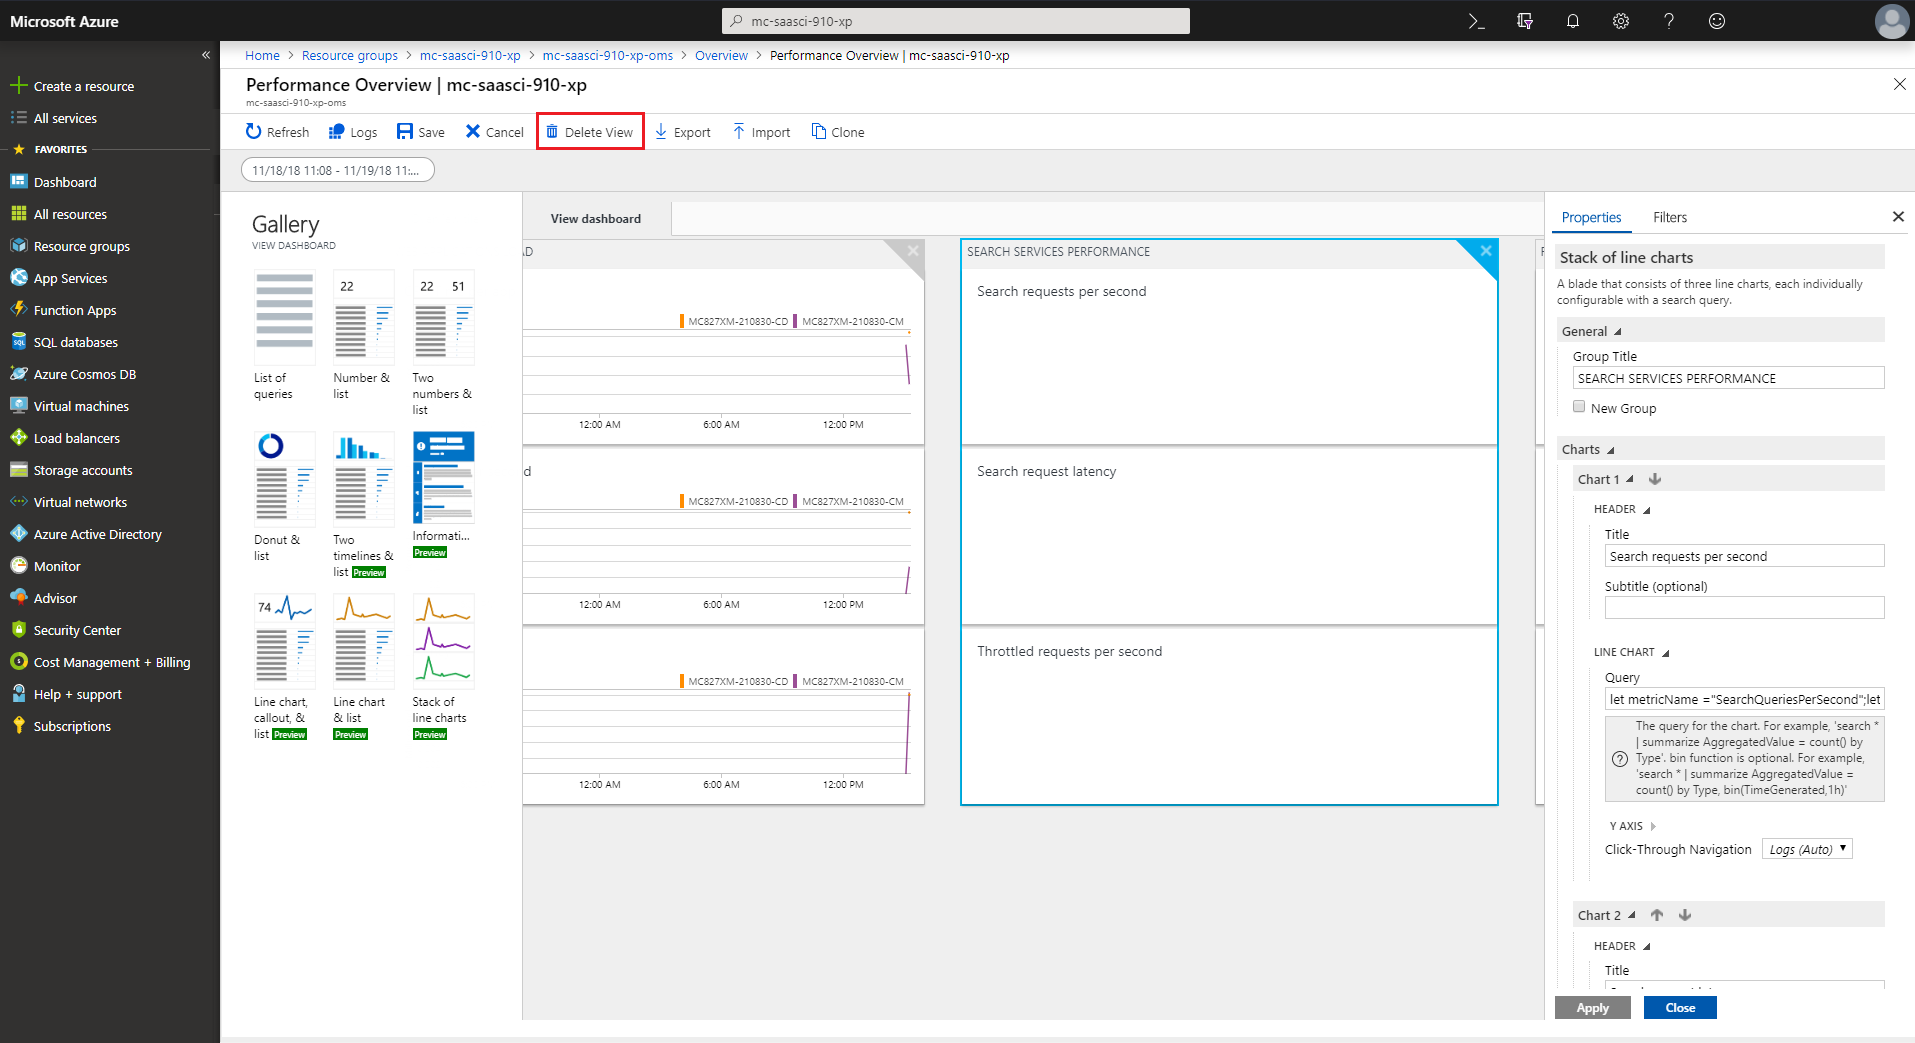The height and width of the screenshot is (1043, 1915).
Task: Select the Two timelines & list tile
Action: click(x=363, y=505)
